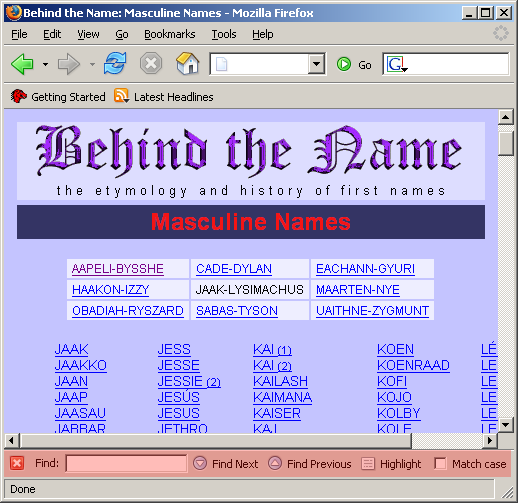Click the KOENRAAD name link
518x503 pixels.
click(x=413, y=365)
